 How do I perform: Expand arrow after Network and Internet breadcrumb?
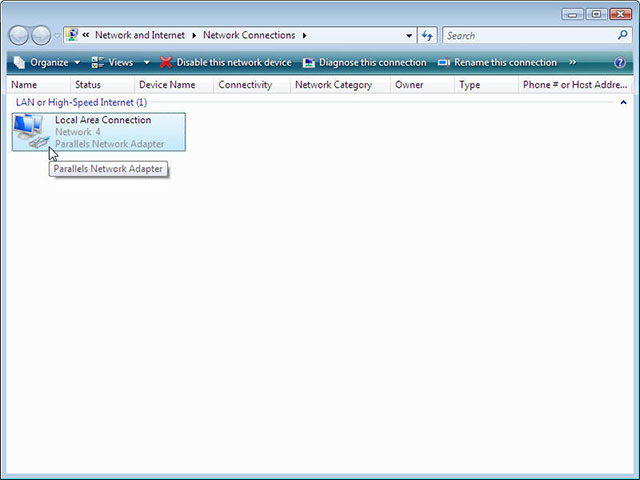pos(194,36)
